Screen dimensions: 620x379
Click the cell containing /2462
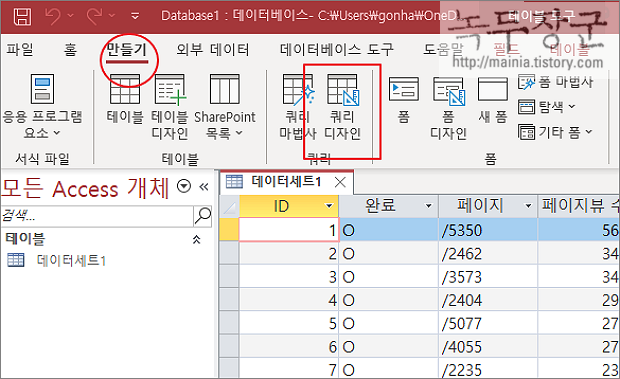(488, 253)
